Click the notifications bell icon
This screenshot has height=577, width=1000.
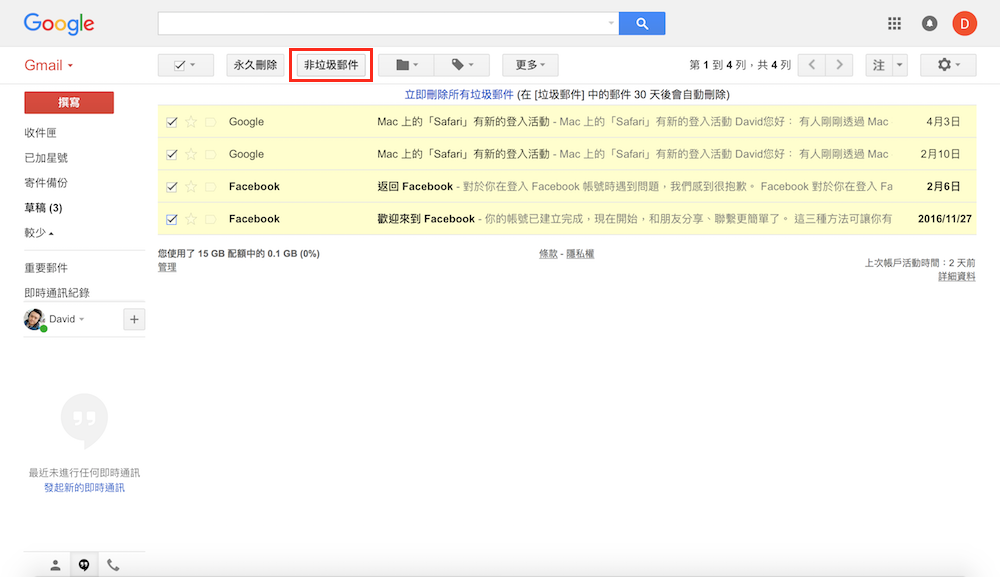929,23
